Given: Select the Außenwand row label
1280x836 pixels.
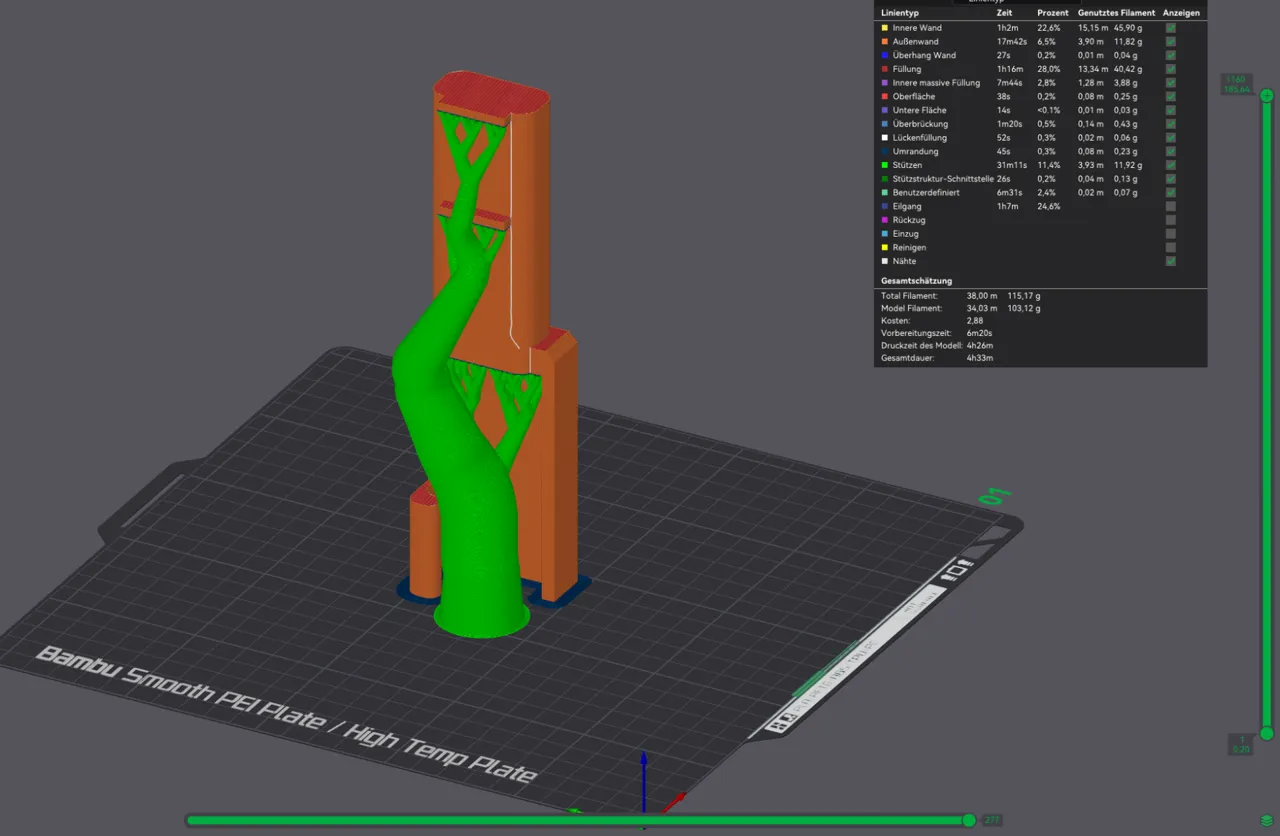Looking at the screenshot, I should pyautogui.click(x=915, y=42).
